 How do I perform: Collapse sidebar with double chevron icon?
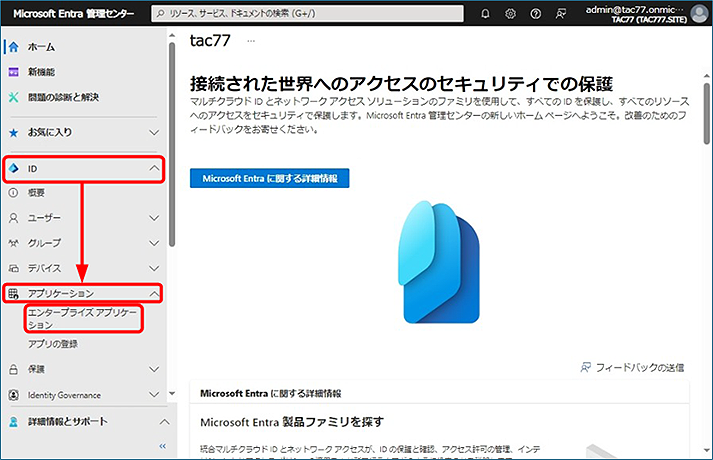pos(163,446)
